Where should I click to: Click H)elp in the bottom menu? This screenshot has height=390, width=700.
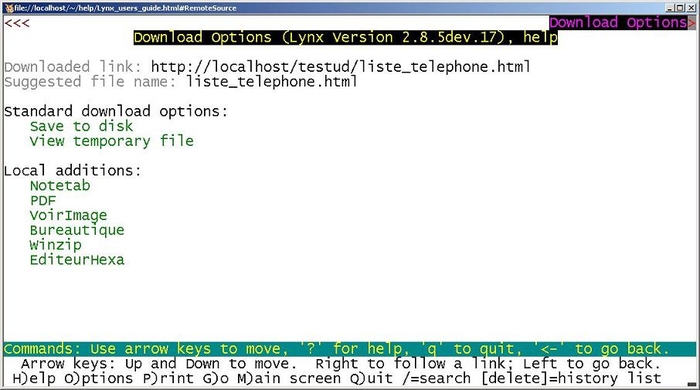[x=34, y=378]
